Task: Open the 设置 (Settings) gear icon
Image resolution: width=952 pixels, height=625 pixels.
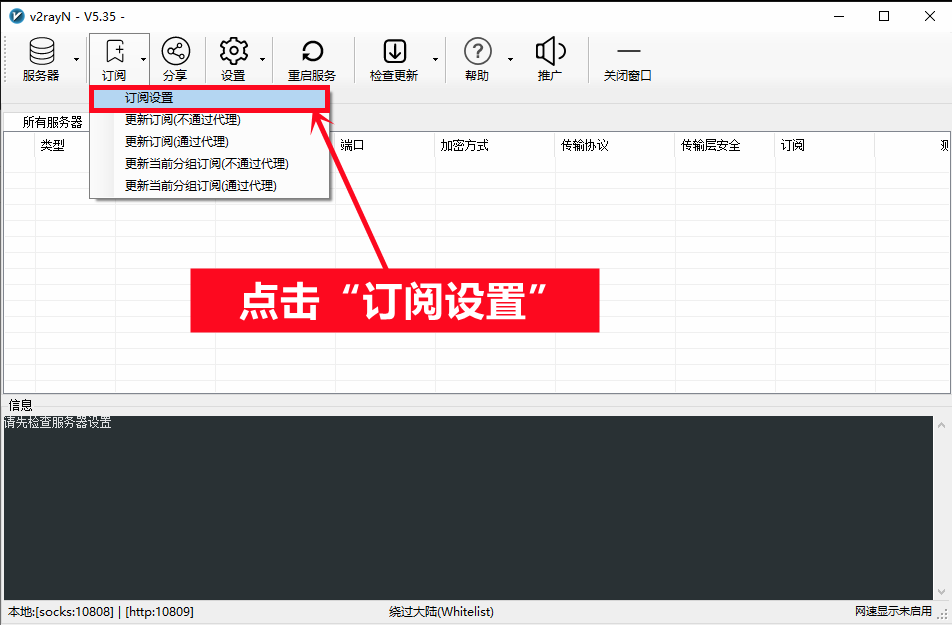Action: tap(233, 59)
